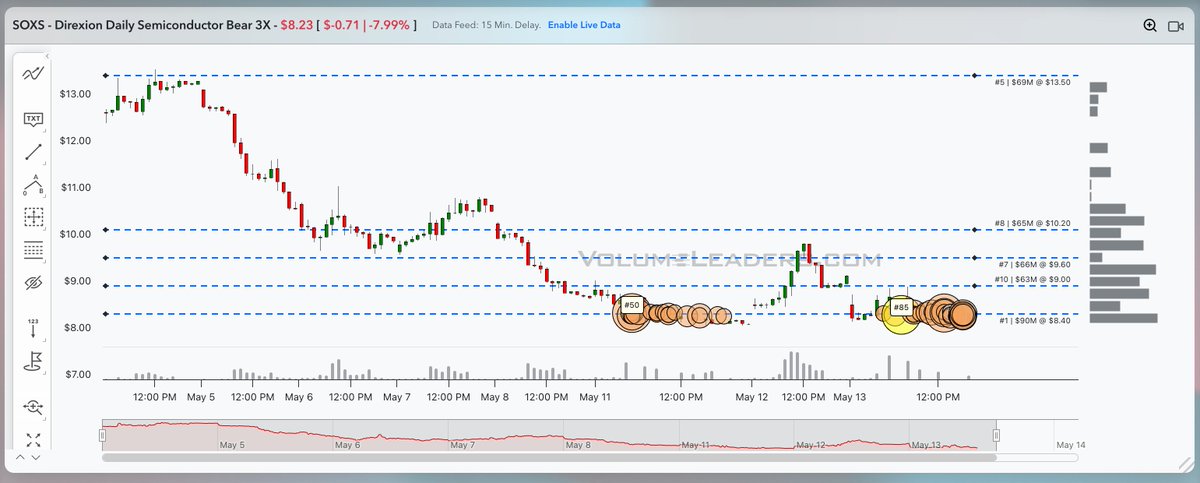Click the large yellow trade bubble
Screen dimensions: 1200x483
coord(900,317)
